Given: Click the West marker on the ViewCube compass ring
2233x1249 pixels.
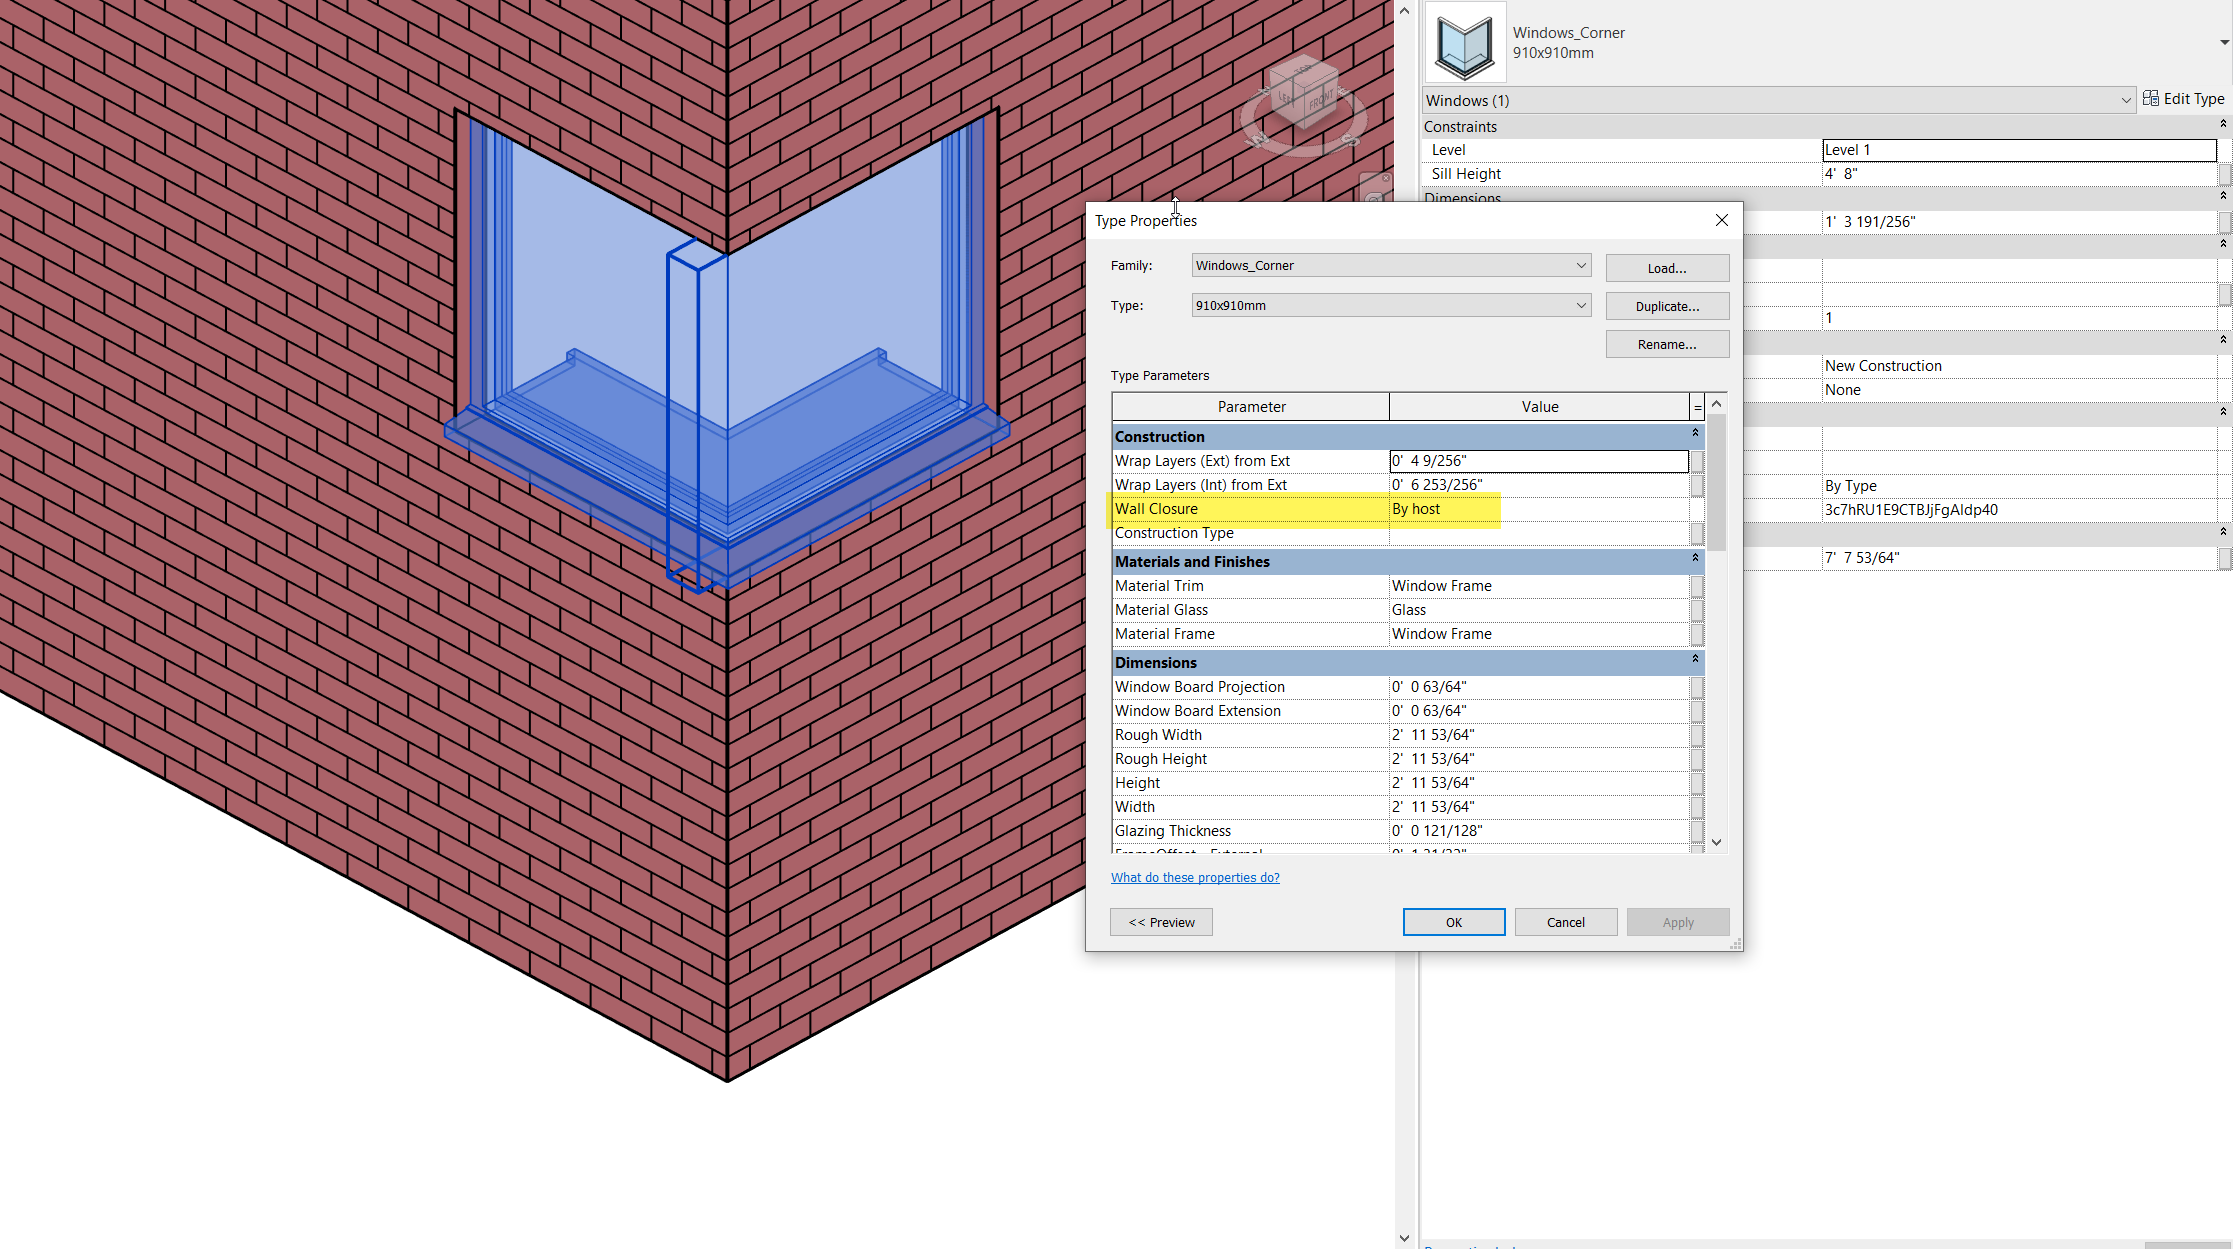Looking at the screenshot, I should (1259, 140).
